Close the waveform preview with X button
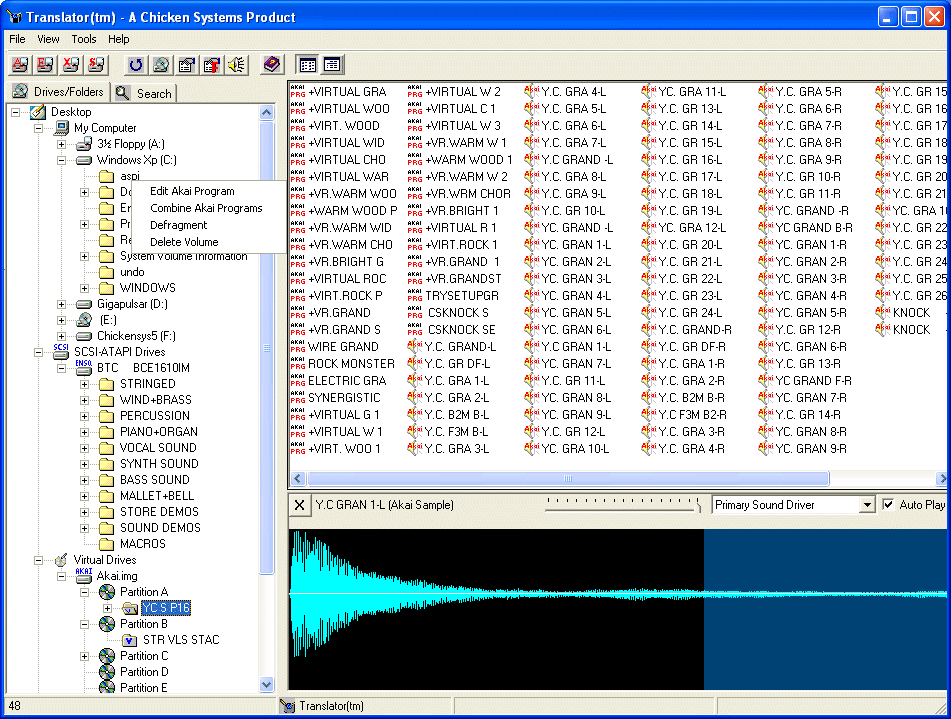The width and height of the screenshot is (951, 719). click(x=299, y=505)
